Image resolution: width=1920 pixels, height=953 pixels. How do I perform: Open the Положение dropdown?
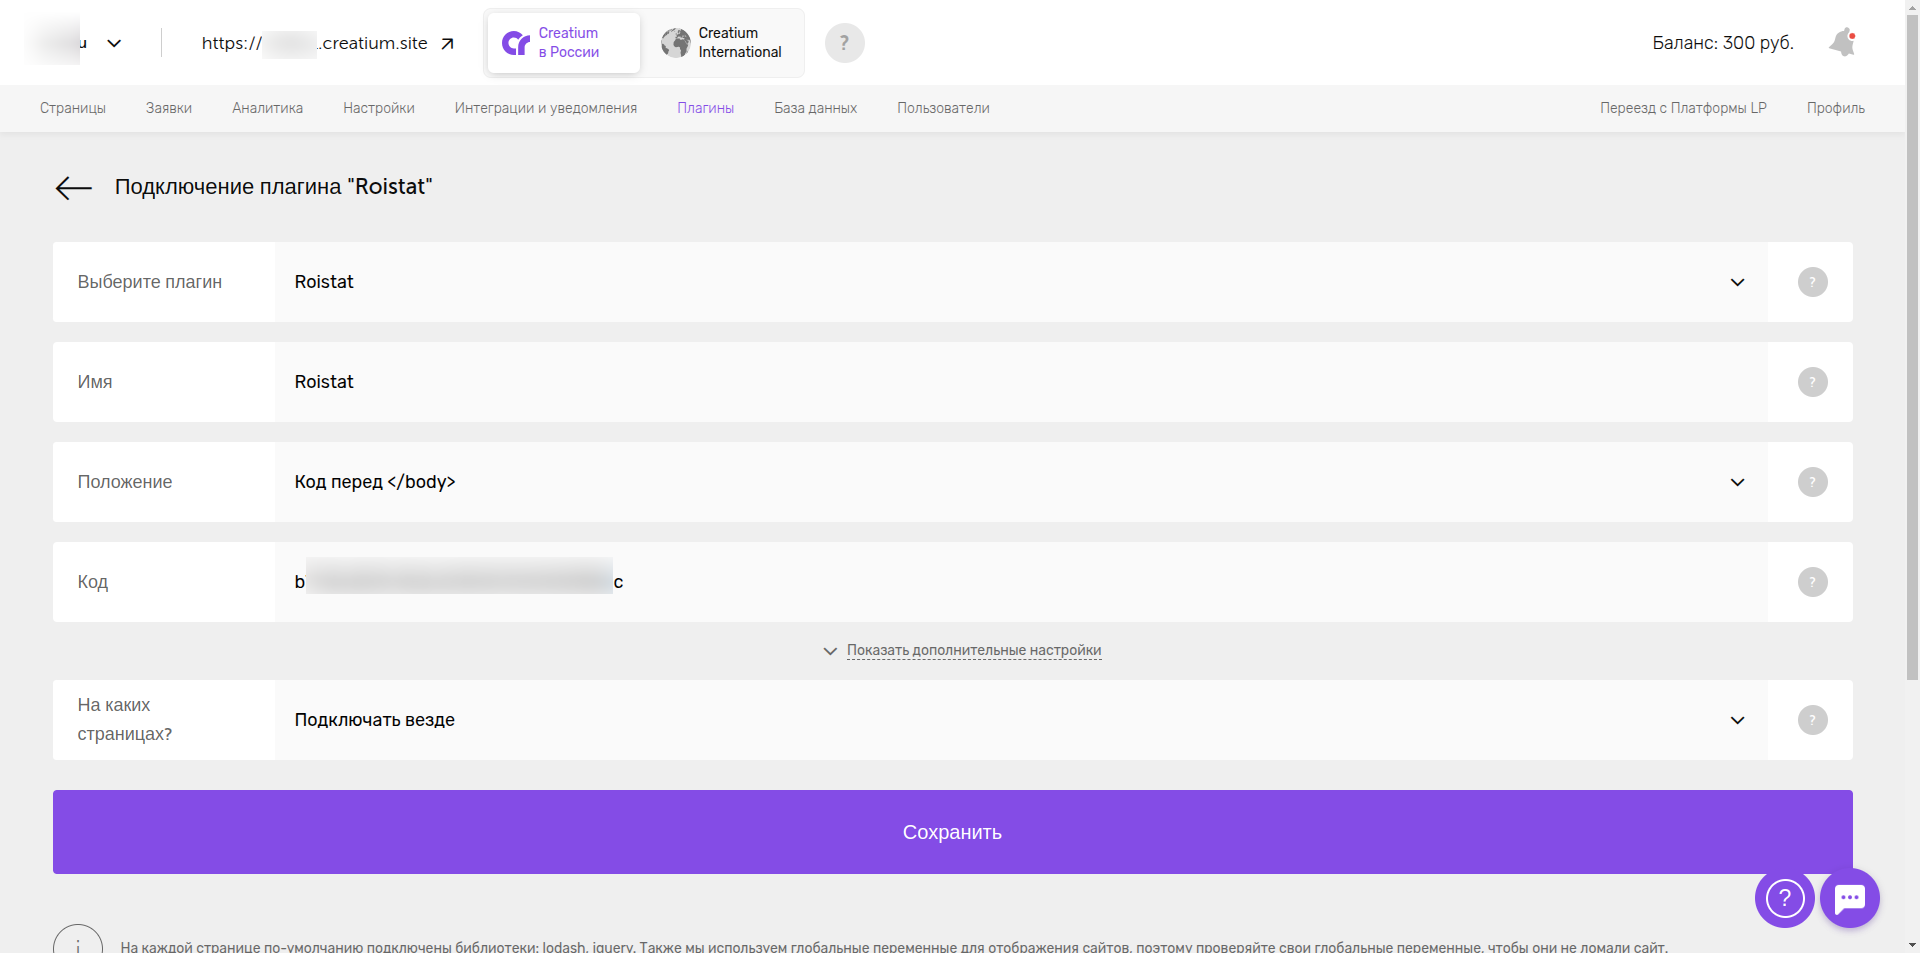click(x=1020, y=482)
